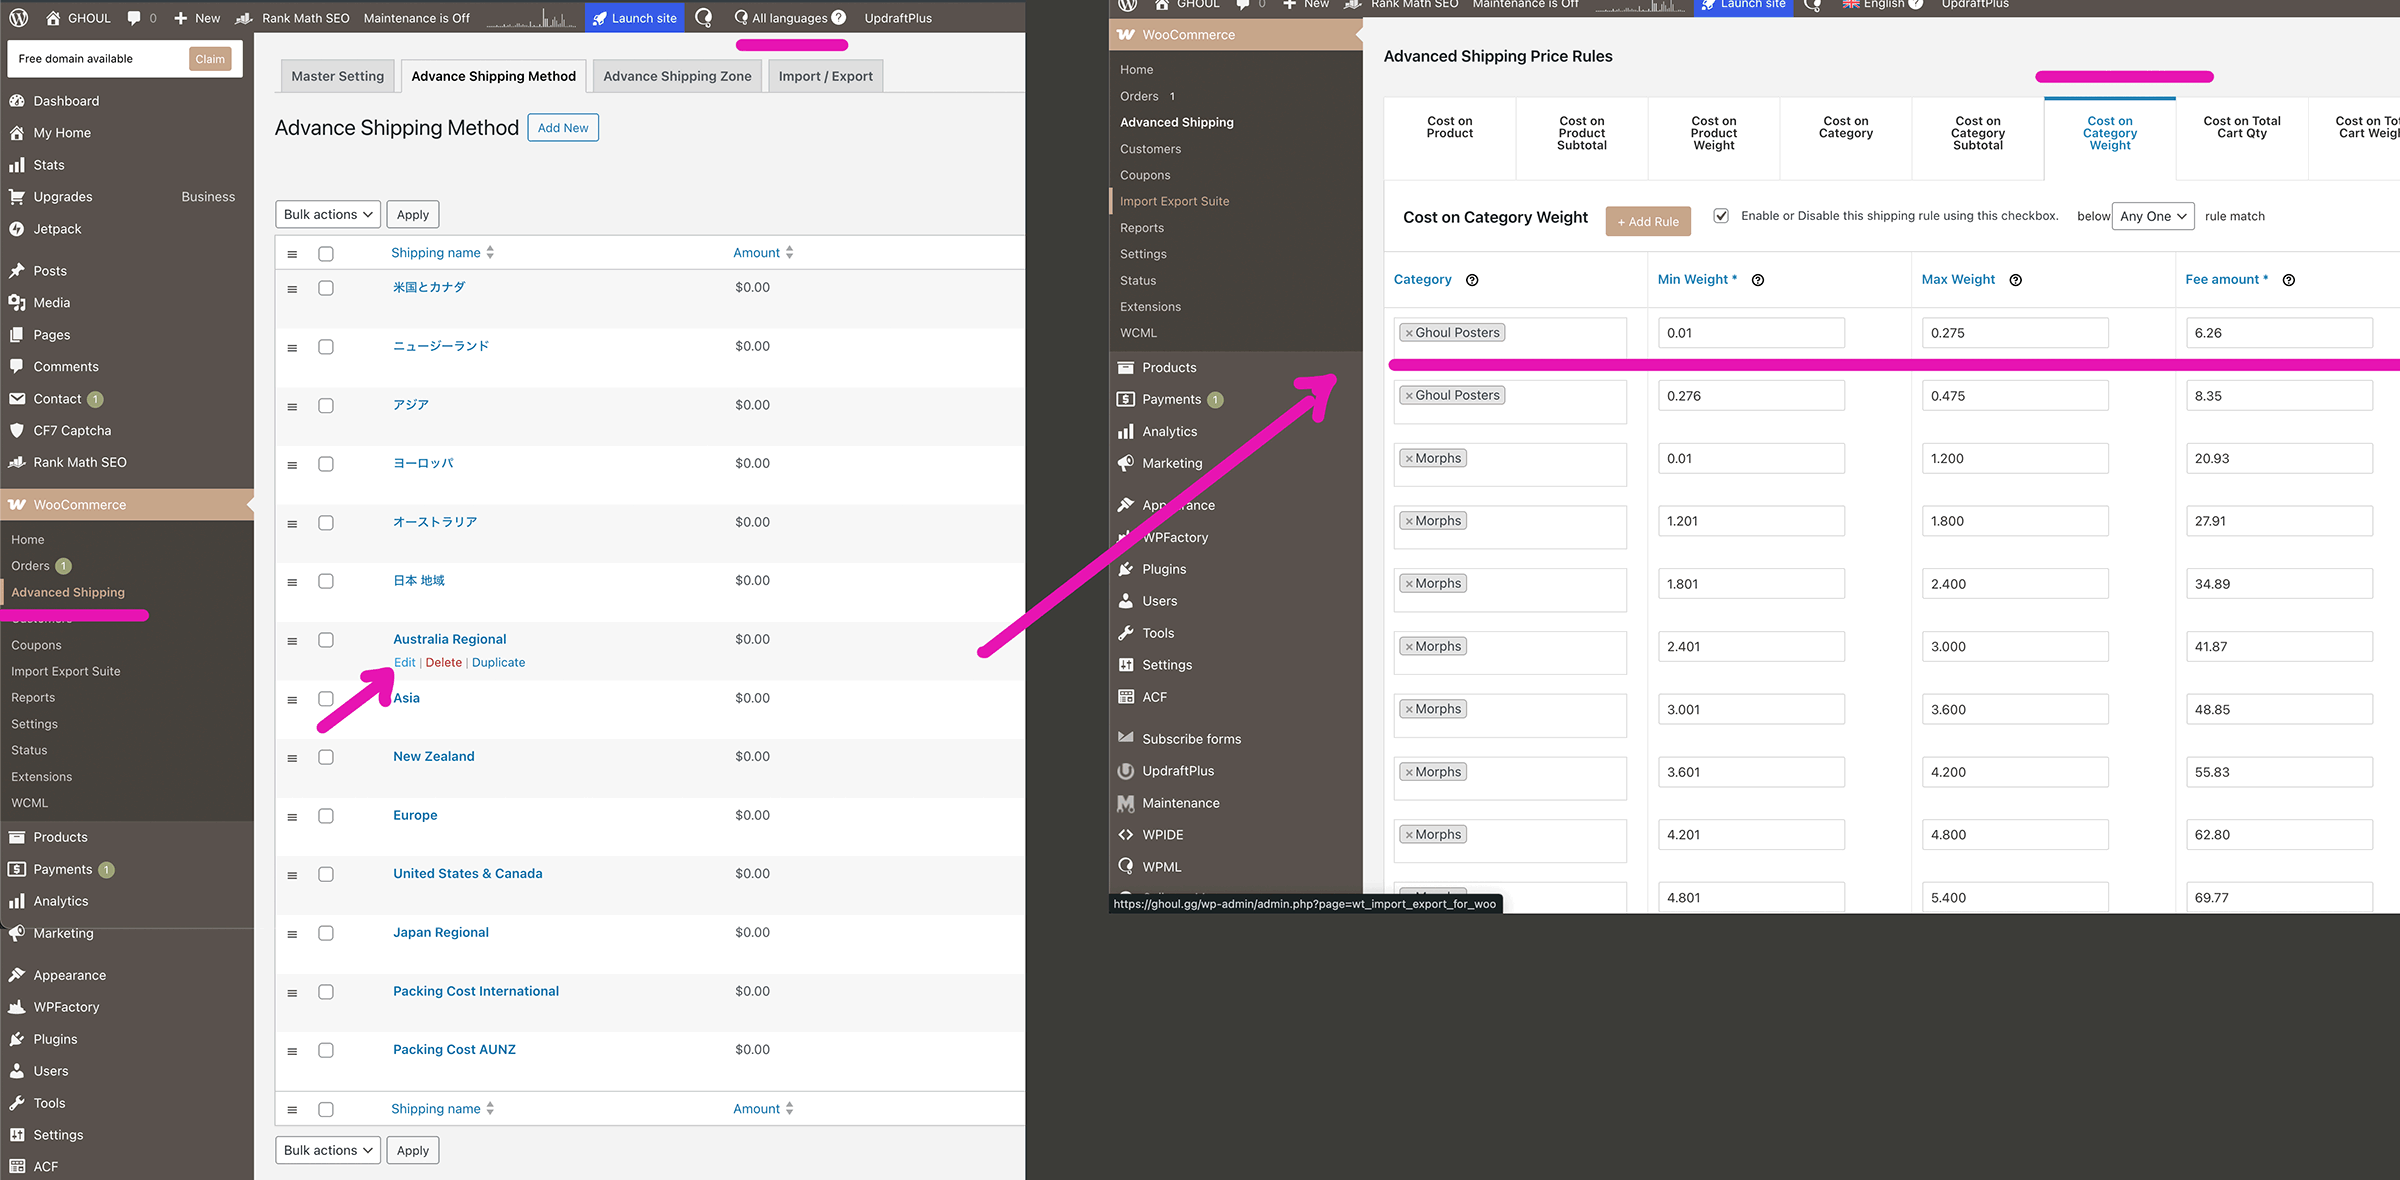
Task: Open the Dashboard sidebar icon
Action: (17, 101)
